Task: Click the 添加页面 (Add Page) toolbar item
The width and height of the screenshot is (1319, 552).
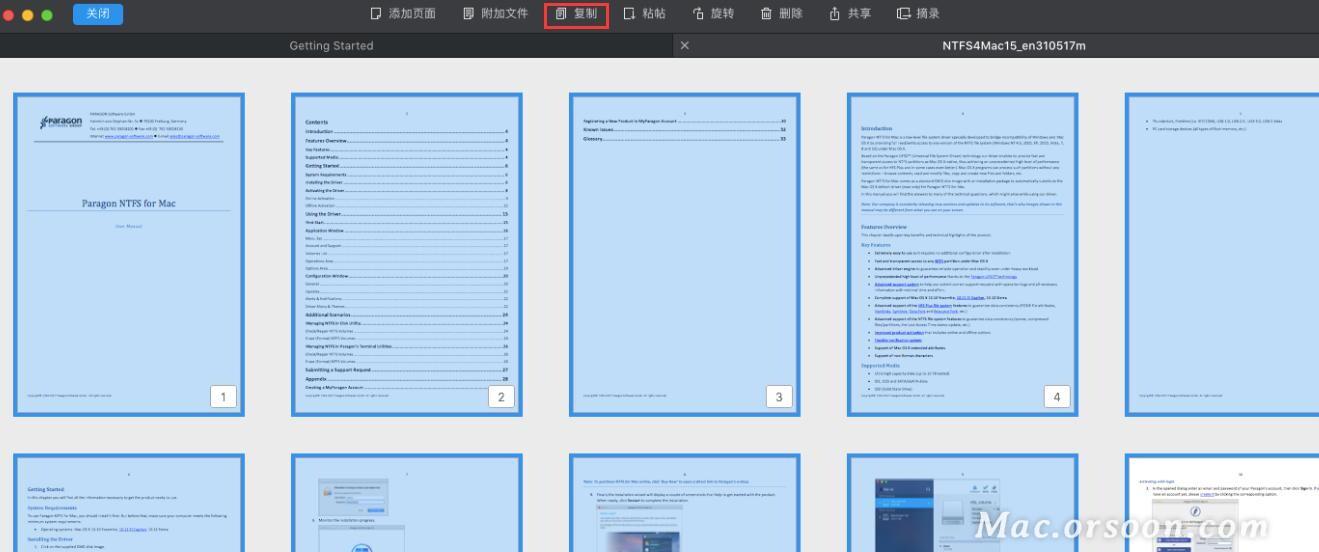Action: (x=402, y=14)
